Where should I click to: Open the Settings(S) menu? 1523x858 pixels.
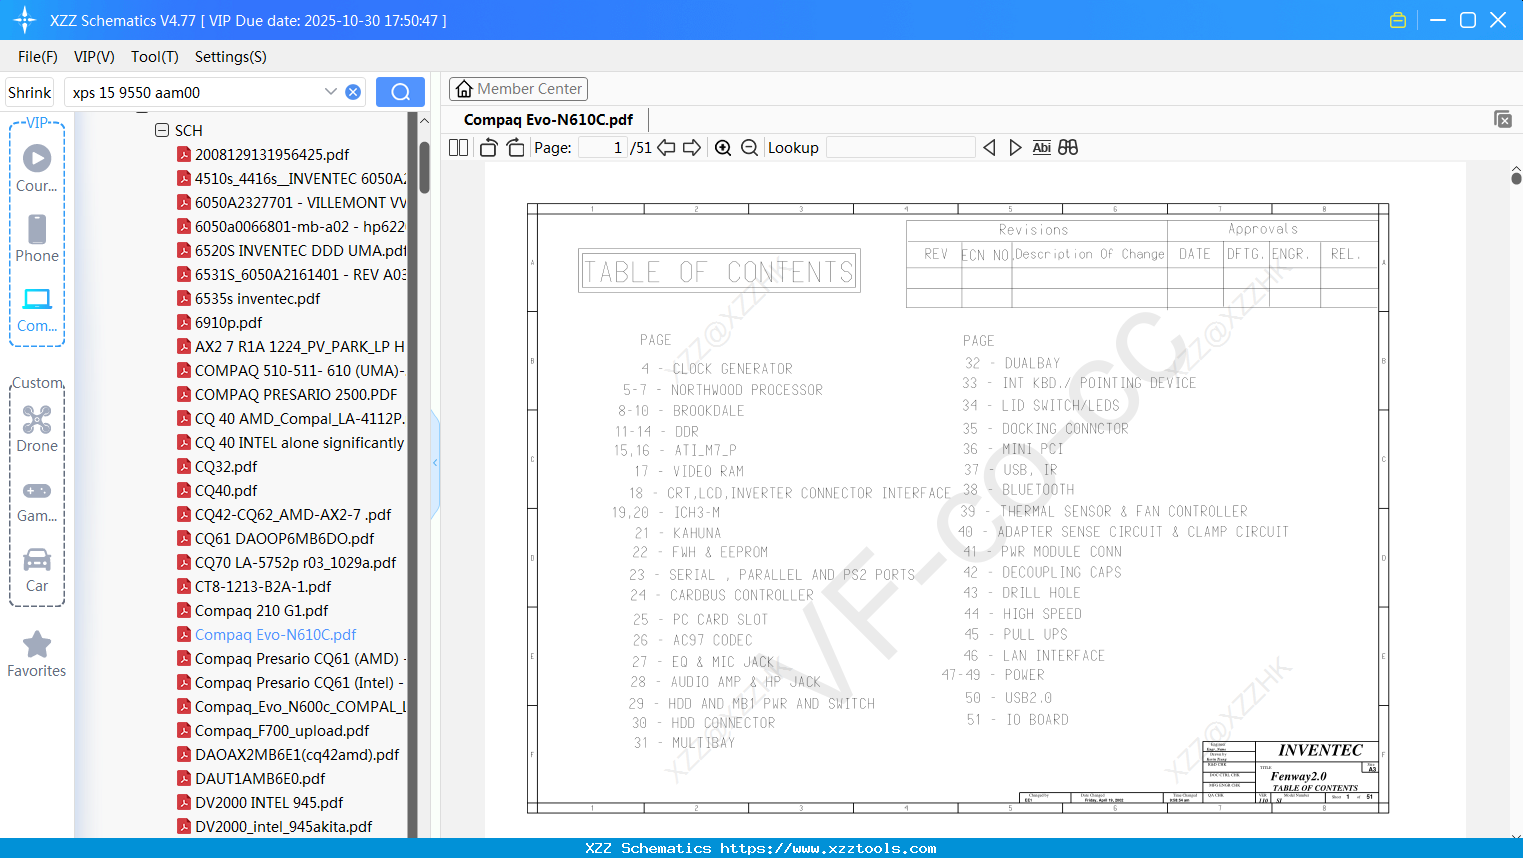[231, 57]
